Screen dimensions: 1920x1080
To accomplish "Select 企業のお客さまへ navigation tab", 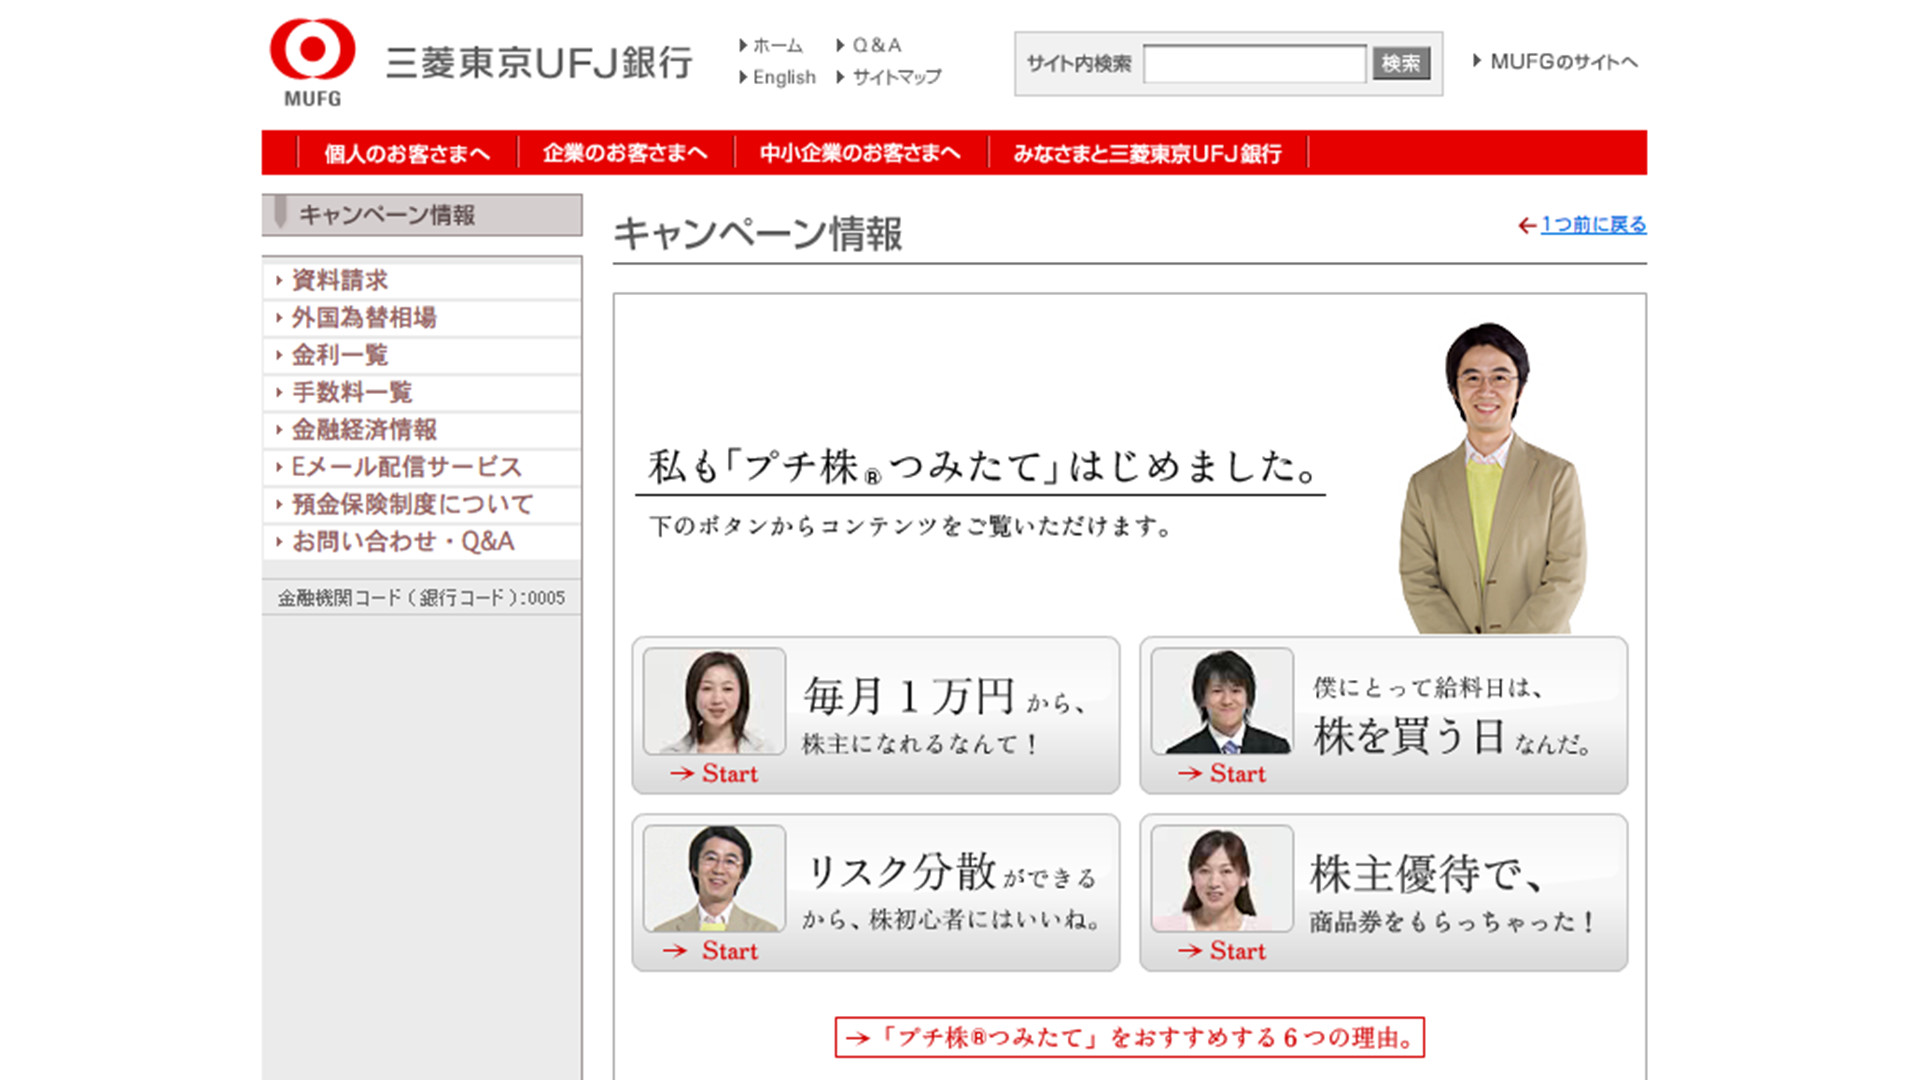I will (625, 153).
